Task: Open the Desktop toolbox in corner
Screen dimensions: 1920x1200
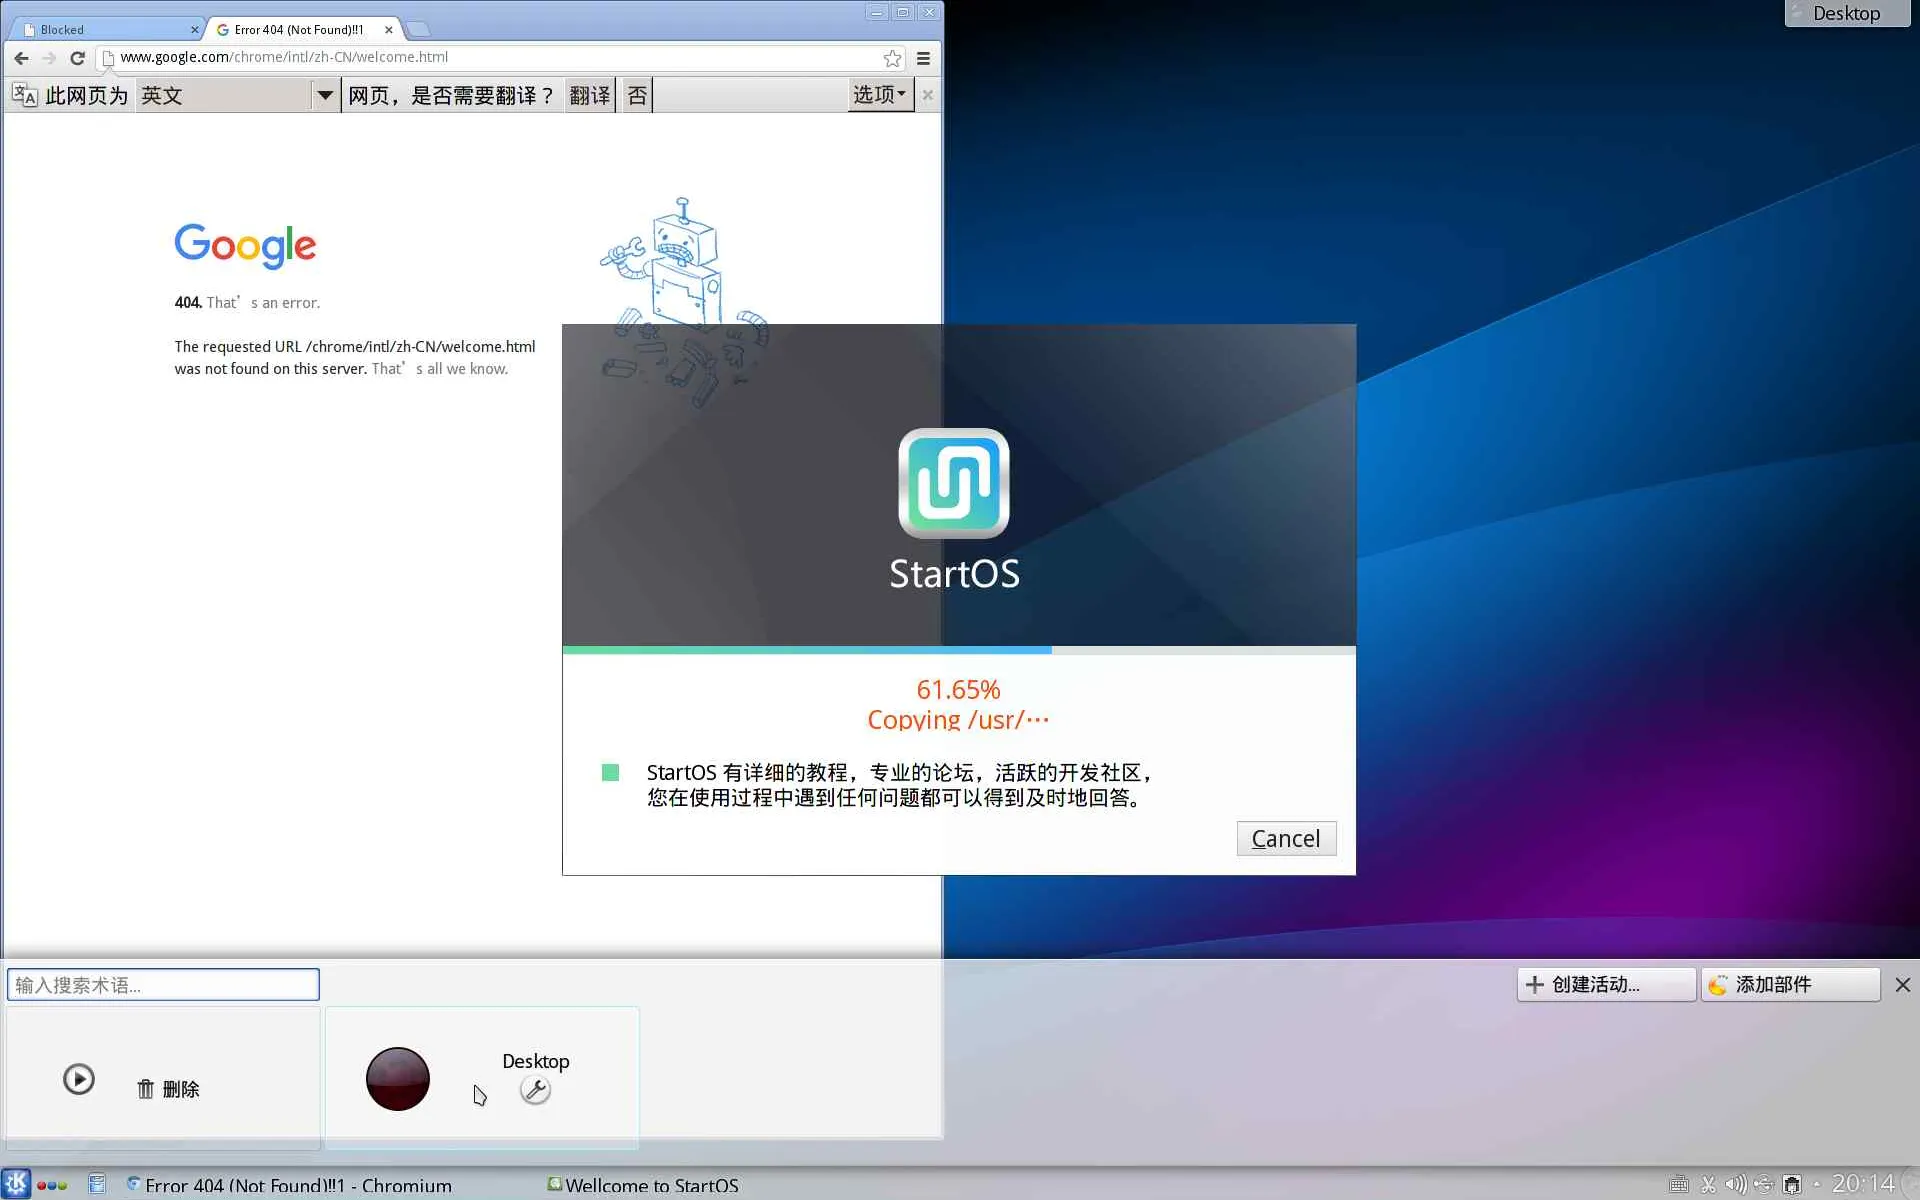Action: point(1846,13)
